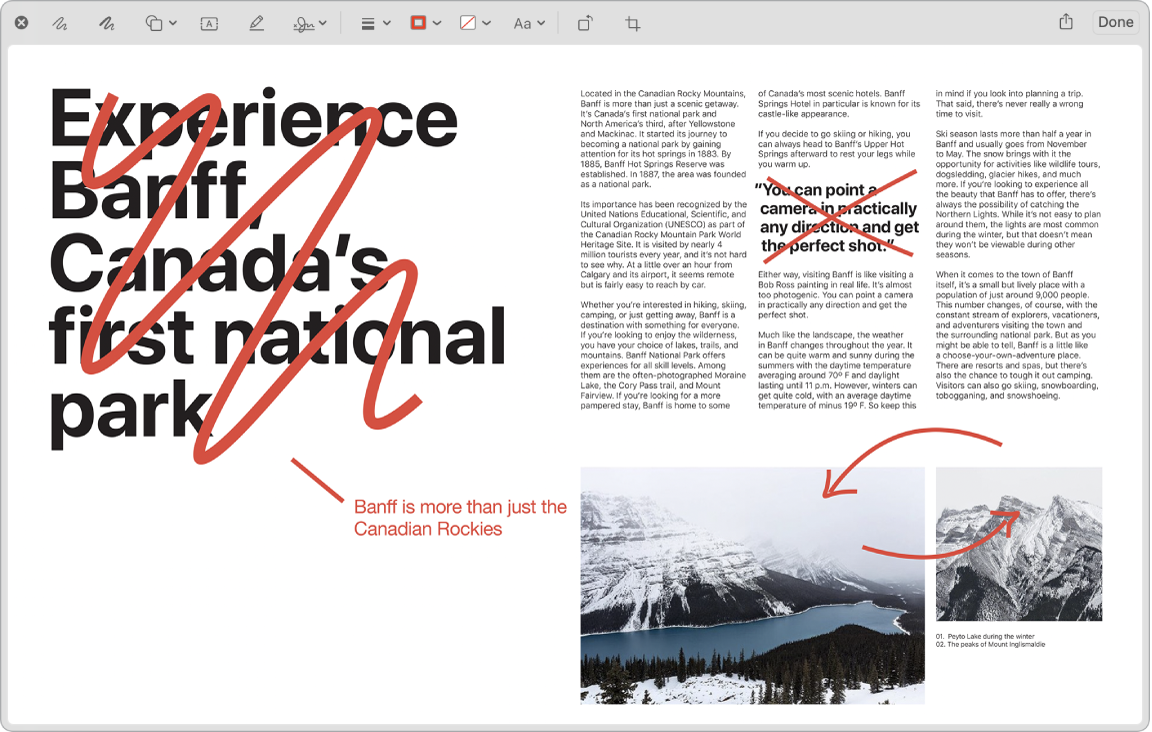Screen dimensions: 1152x732
Task: Select the Sketch tool
Action: 59,22
